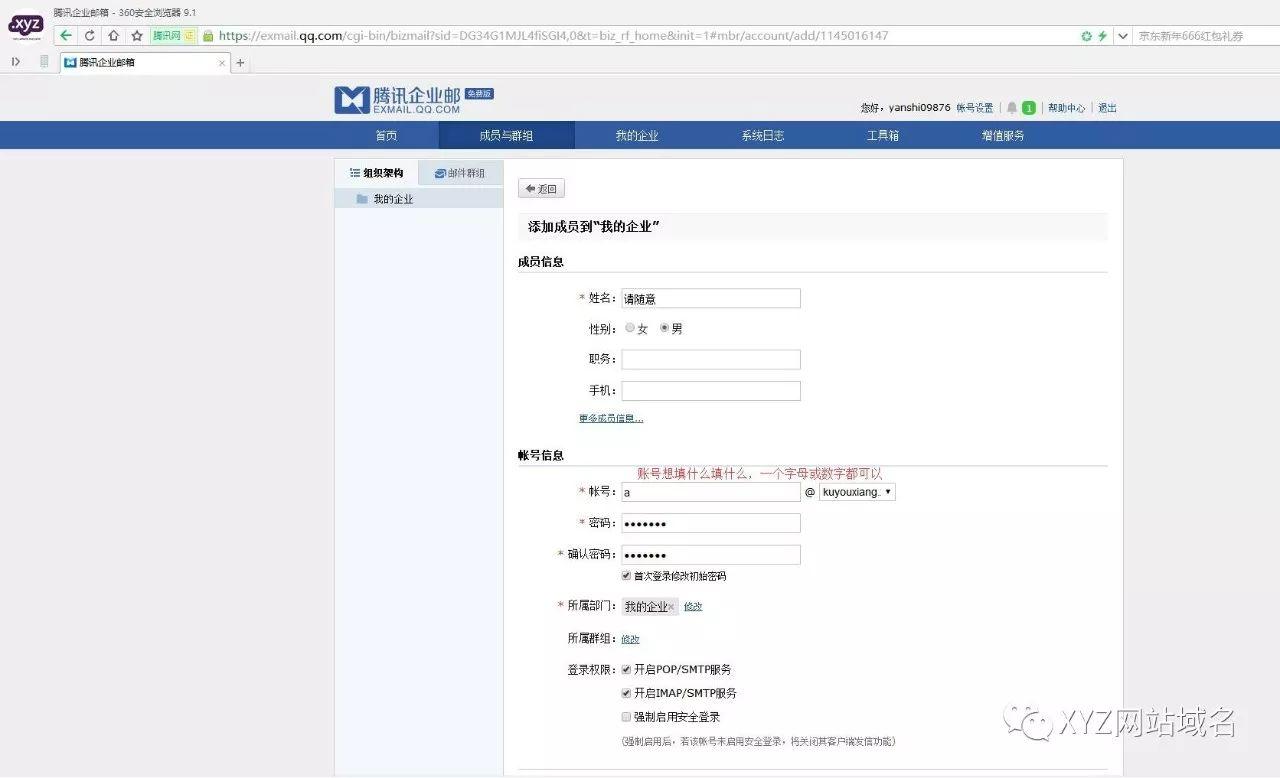The width and height of the screenshot is (1280, 778).
Task: Click the Tencent Exmail logo icon
Action: [348, 99]
